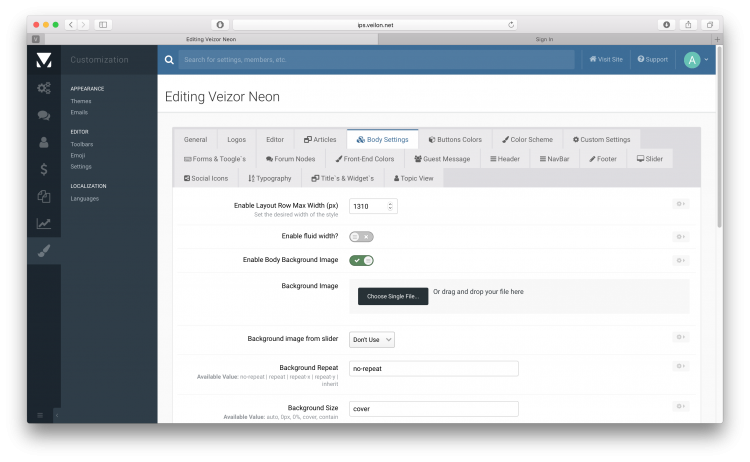Open the Community speech bubbles sidebar icon
The image size is (750, 462).
pyautogui.click(x=44, y=115)
